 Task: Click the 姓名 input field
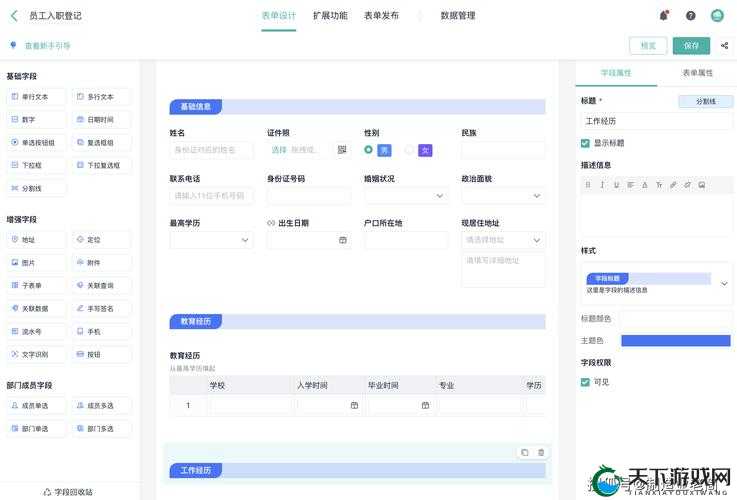pos(212,150)
